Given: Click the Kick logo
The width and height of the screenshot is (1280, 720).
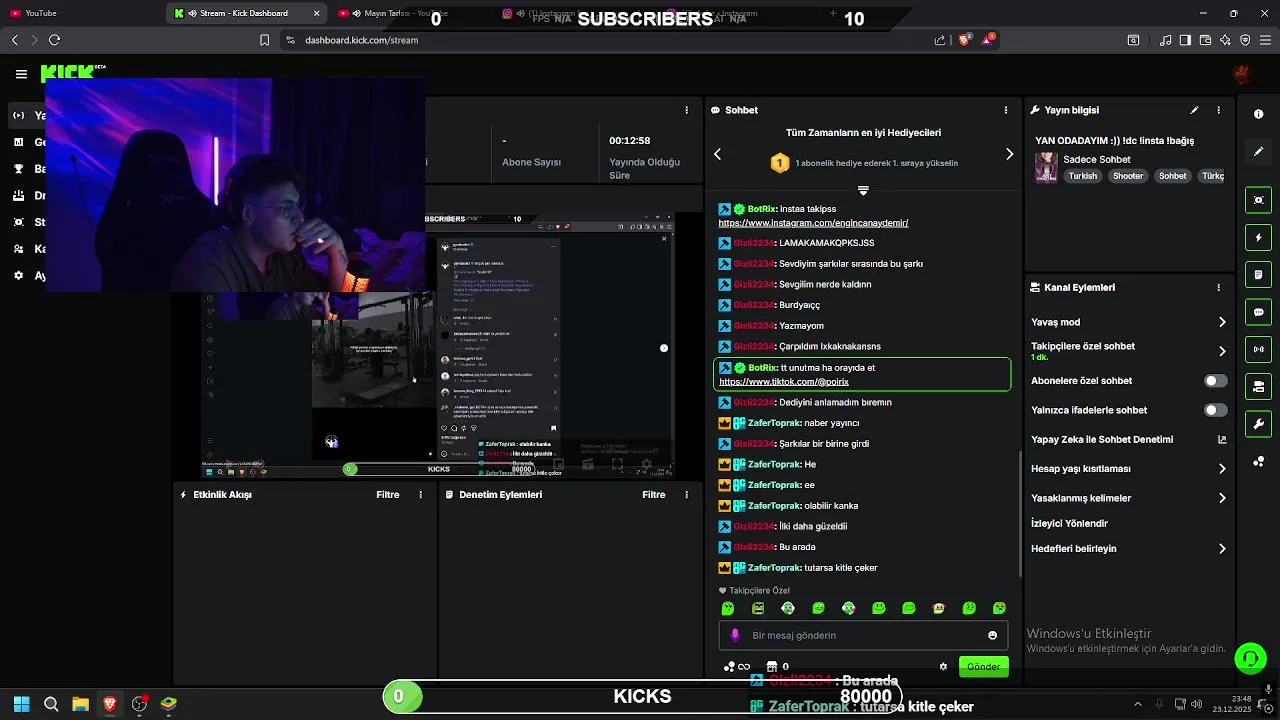Looking at the screenshot, I should point(72,74).
